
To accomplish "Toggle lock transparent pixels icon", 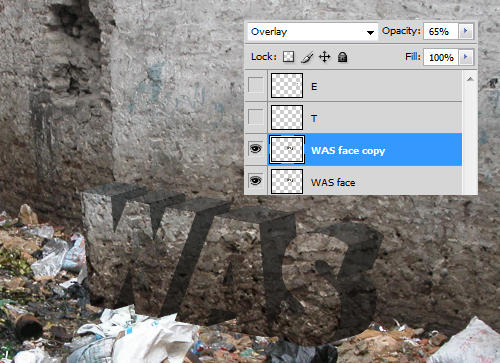I will pyautogui.click(x=288, y=57).
